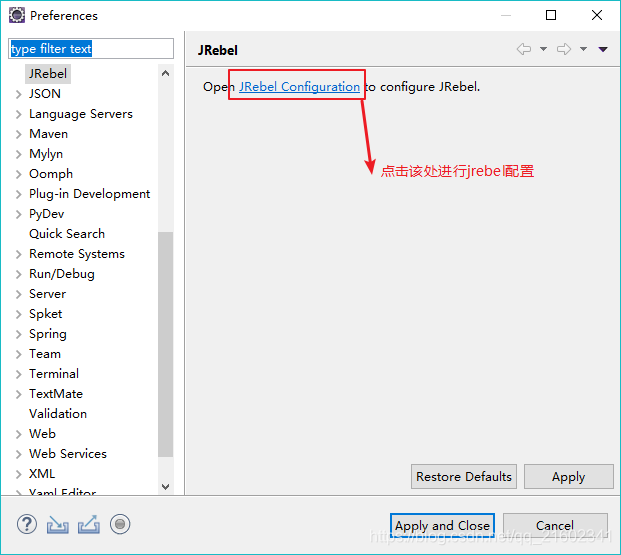The height and width of the screenshot is (555, 621).
Task: Expand the XML node
Action: pos(18,474)
